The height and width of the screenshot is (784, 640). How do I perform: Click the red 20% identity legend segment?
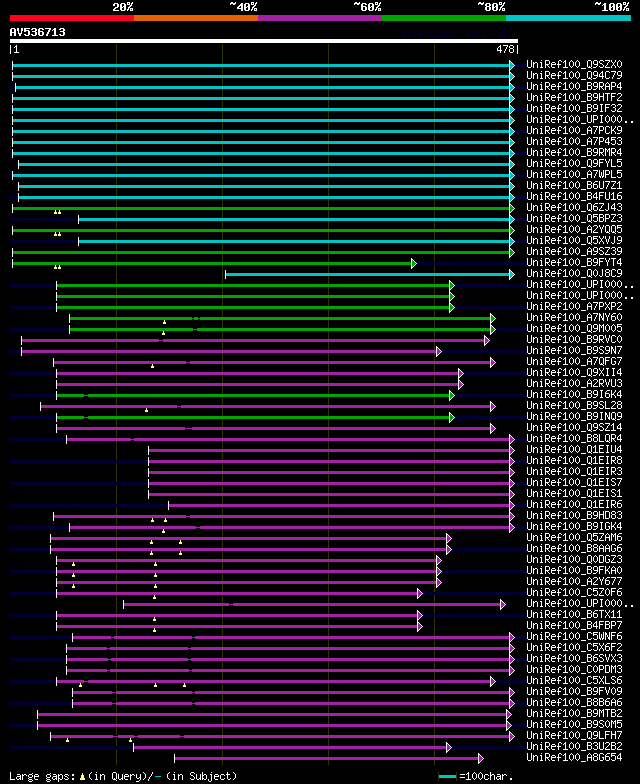[x=72, y=18]
